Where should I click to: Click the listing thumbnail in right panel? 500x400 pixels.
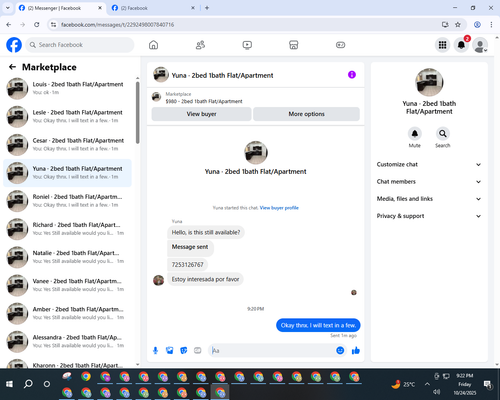click(429, 82)
